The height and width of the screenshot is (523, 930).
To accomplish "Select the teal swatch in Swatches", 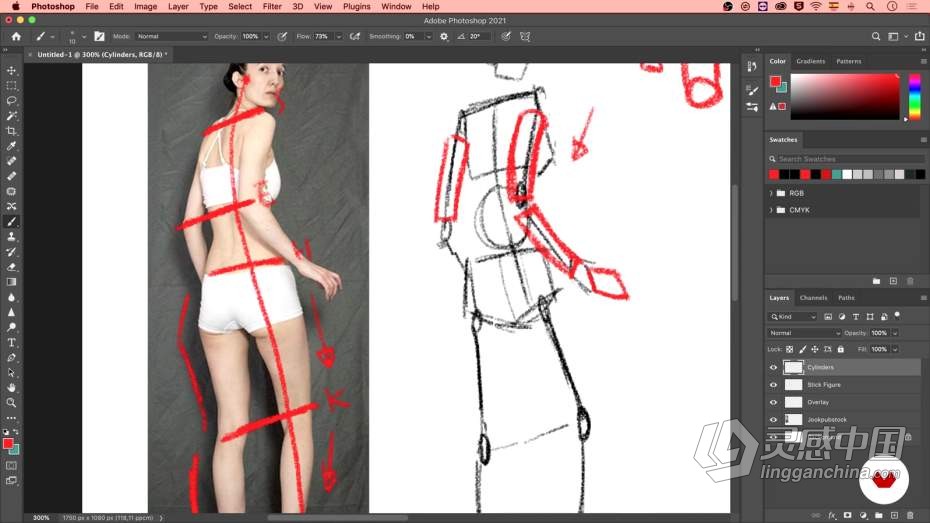I will [837, 174].
